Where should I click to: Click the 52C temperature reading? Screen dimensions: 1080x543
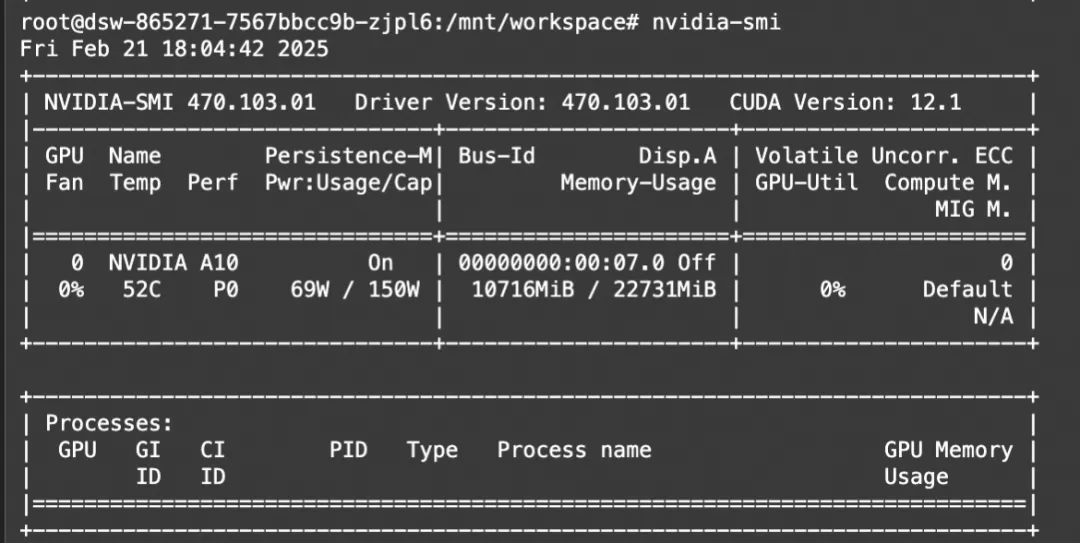click(x=129, y=290)
